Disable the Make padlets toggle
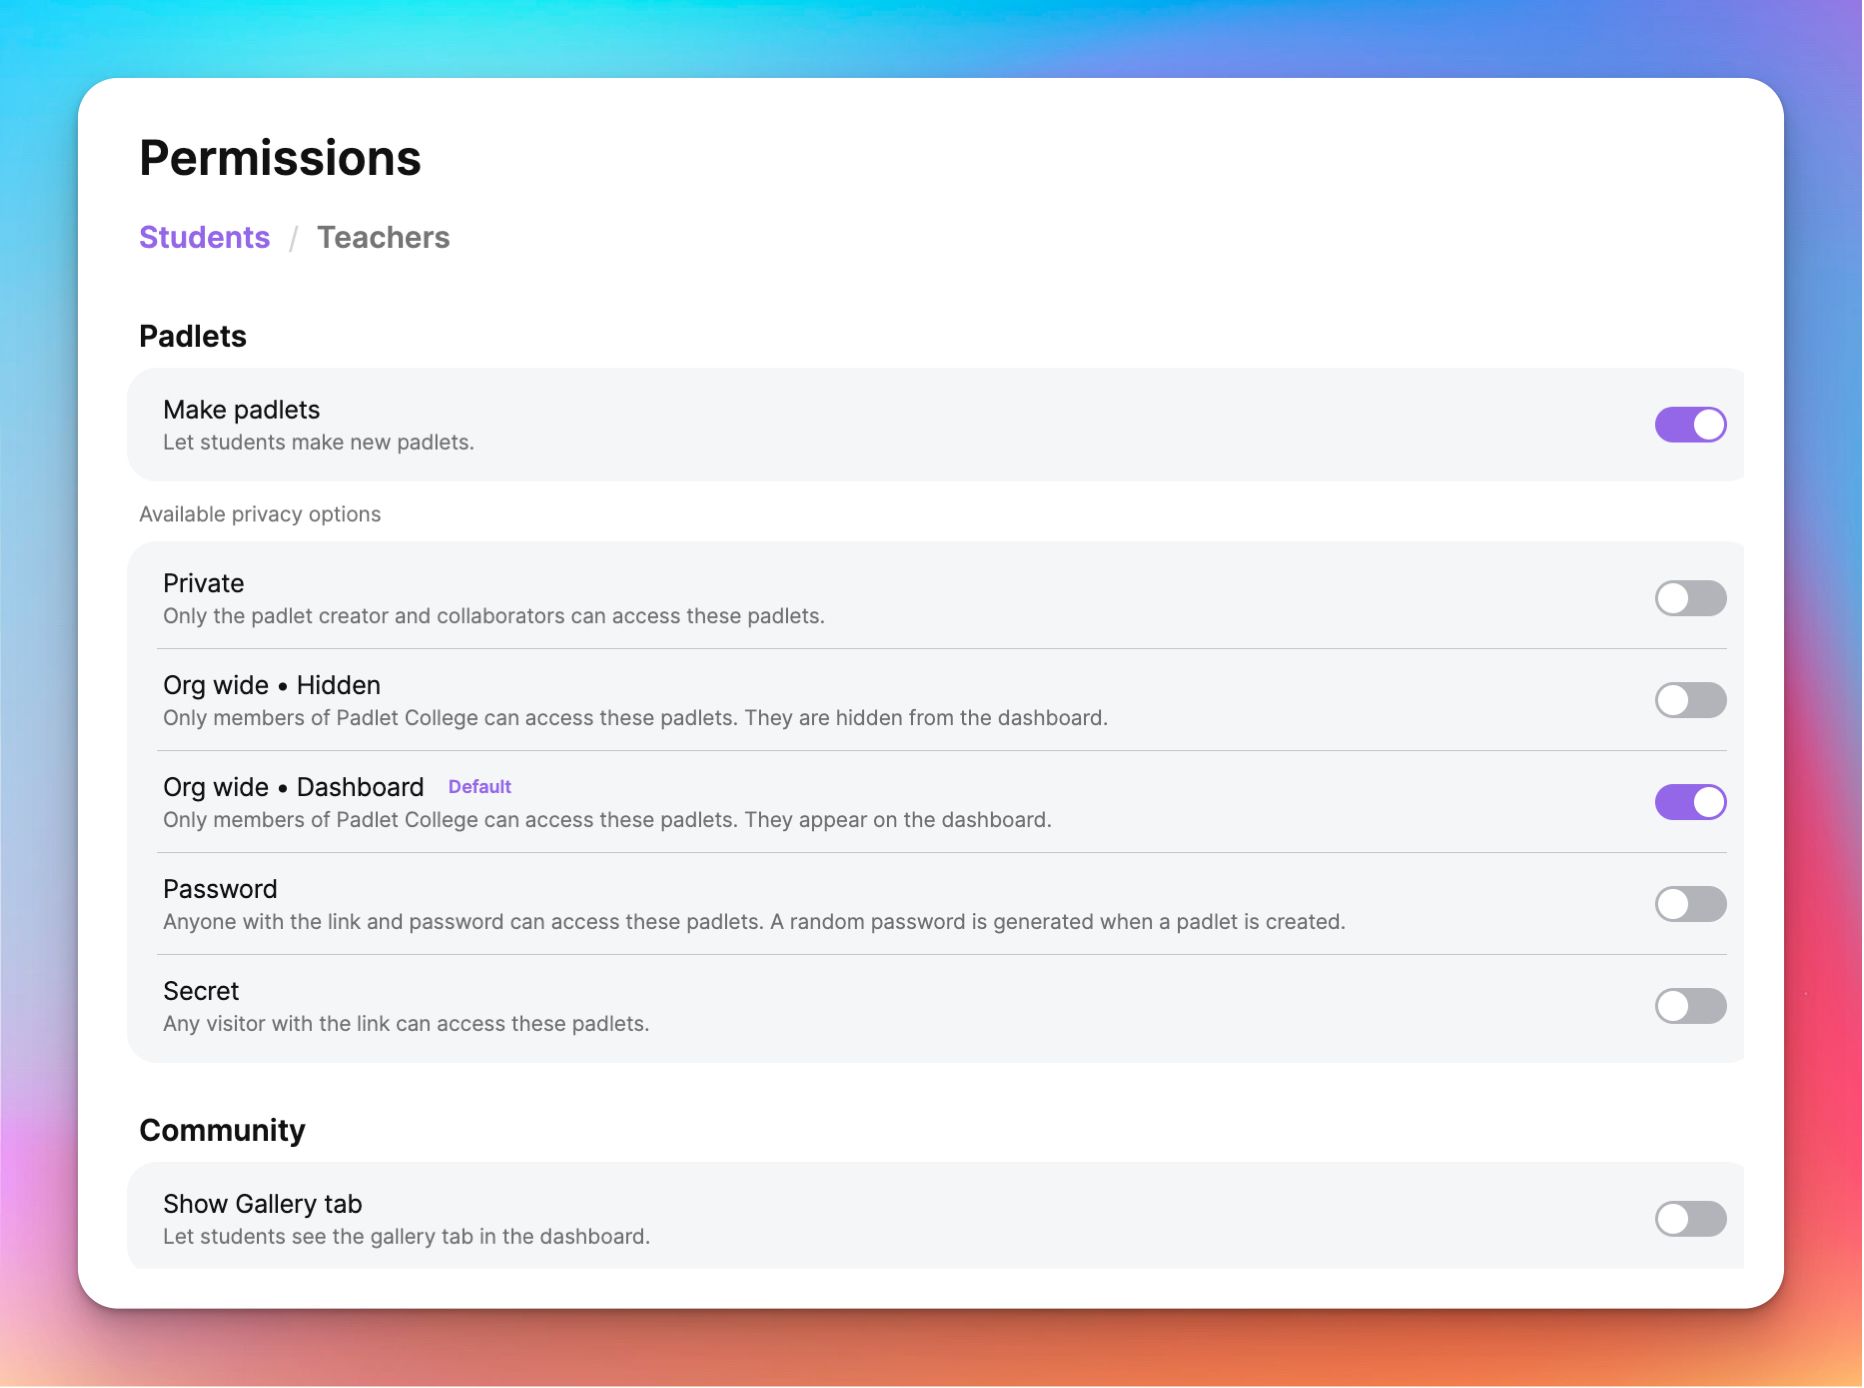 (x=1690, y=424)
